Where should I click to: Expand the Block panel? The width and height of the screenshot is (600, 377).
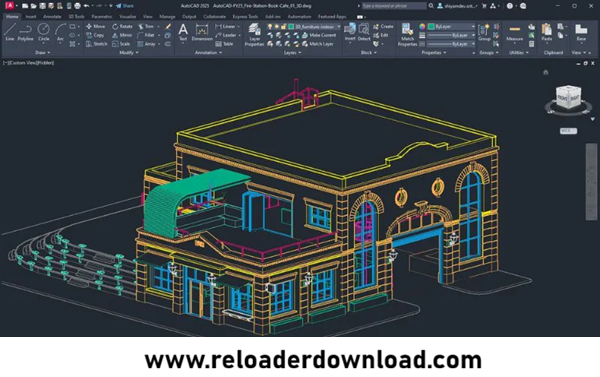click(x=368, y=52)
